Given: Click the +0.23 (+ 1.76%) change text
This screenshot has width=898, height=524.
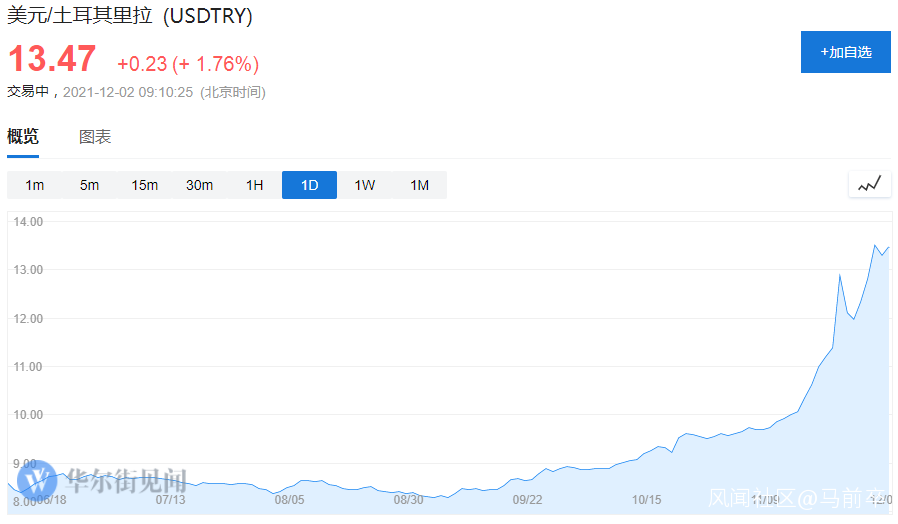Looking at the screenshot, I should pos(188,64).
